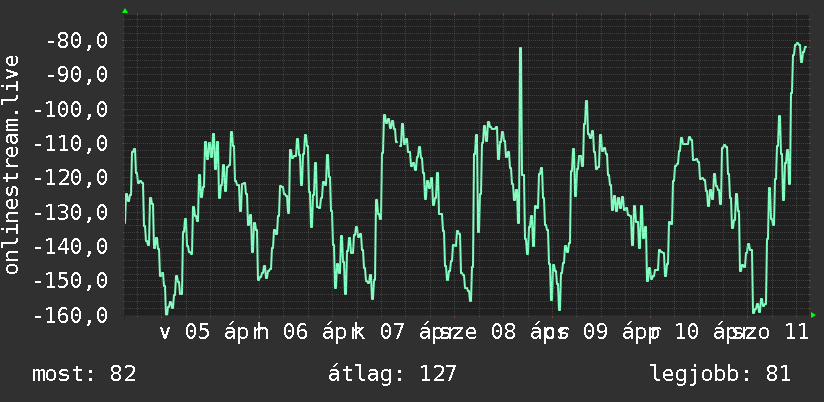Click the -130,0 y-axis label
The width and height of the screenshot is (824, 402).
click(70, 212)
